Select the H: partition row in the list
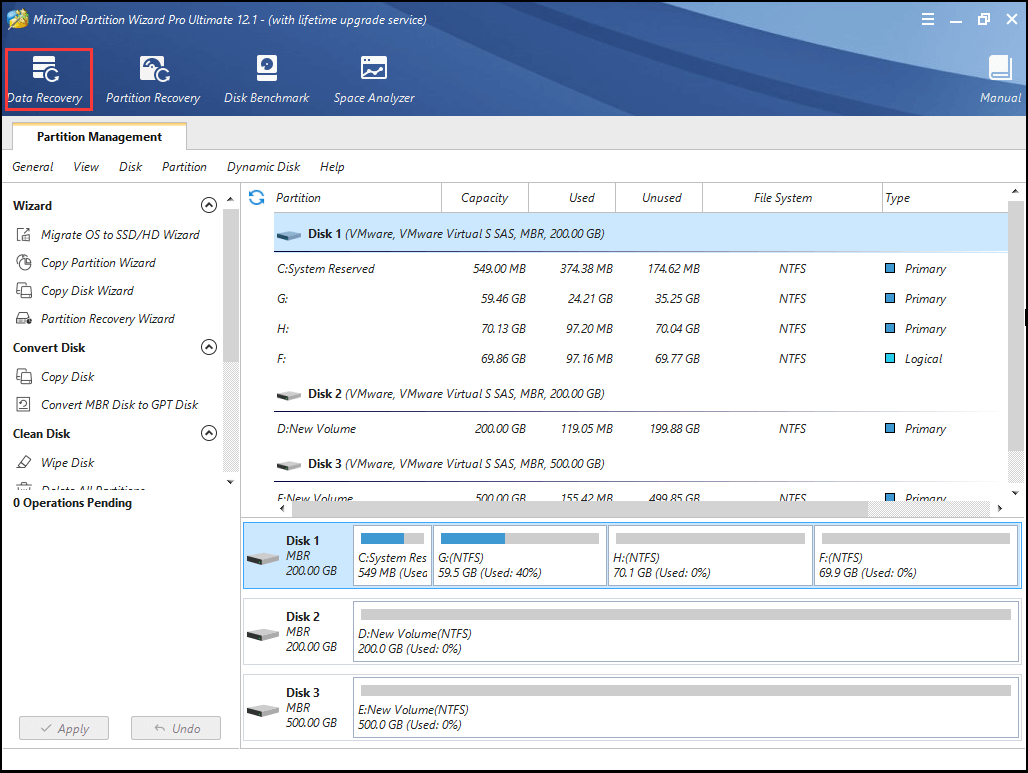The image size is (1028, 773). tap(641, 328)
